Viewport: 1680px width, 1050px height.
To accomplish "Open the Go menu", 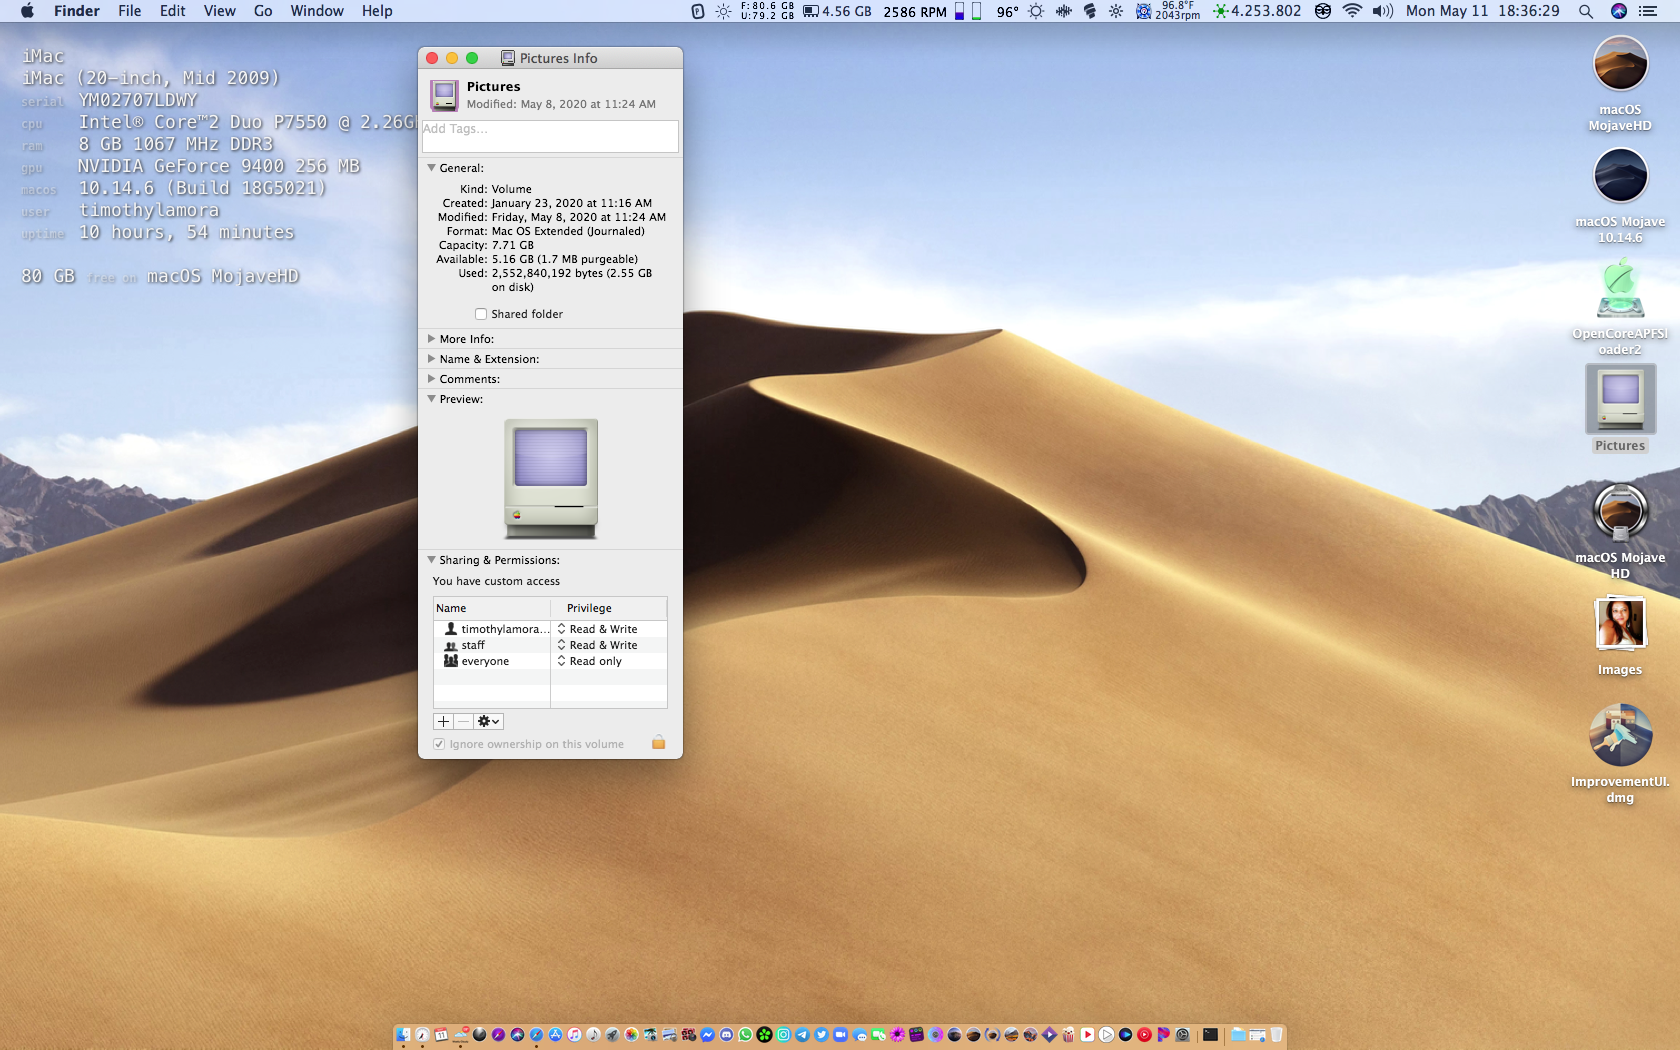I will pyautogui.click(x=263, y=11).
